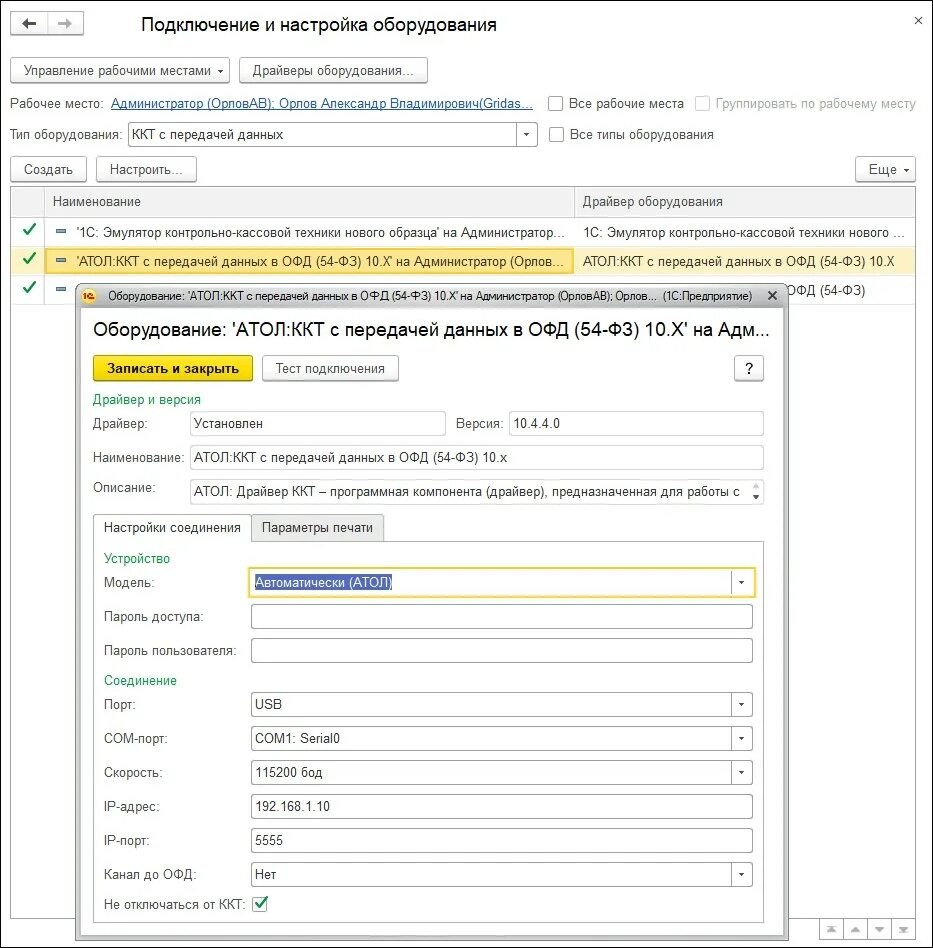
Task: Open the Порт dropdown showing USB
Action: pos(741,704)
